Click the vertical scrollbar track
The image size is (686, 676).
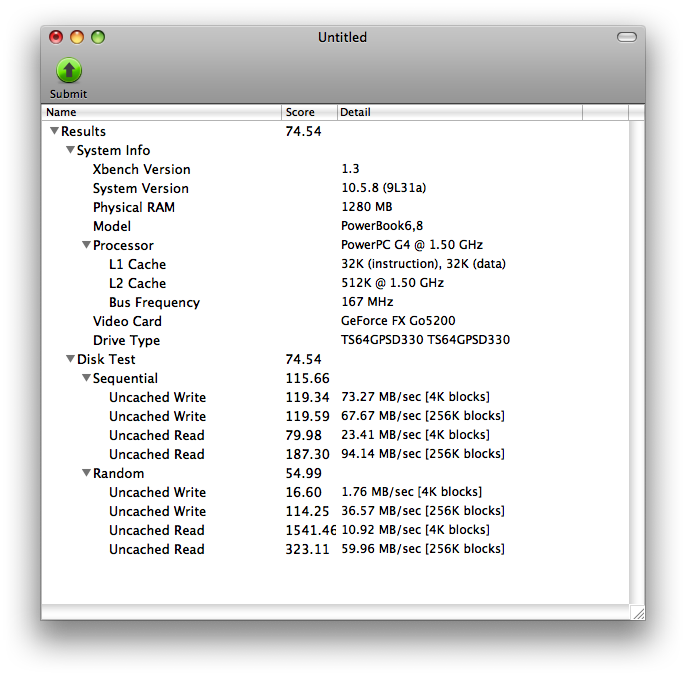(x=637, y=362)
